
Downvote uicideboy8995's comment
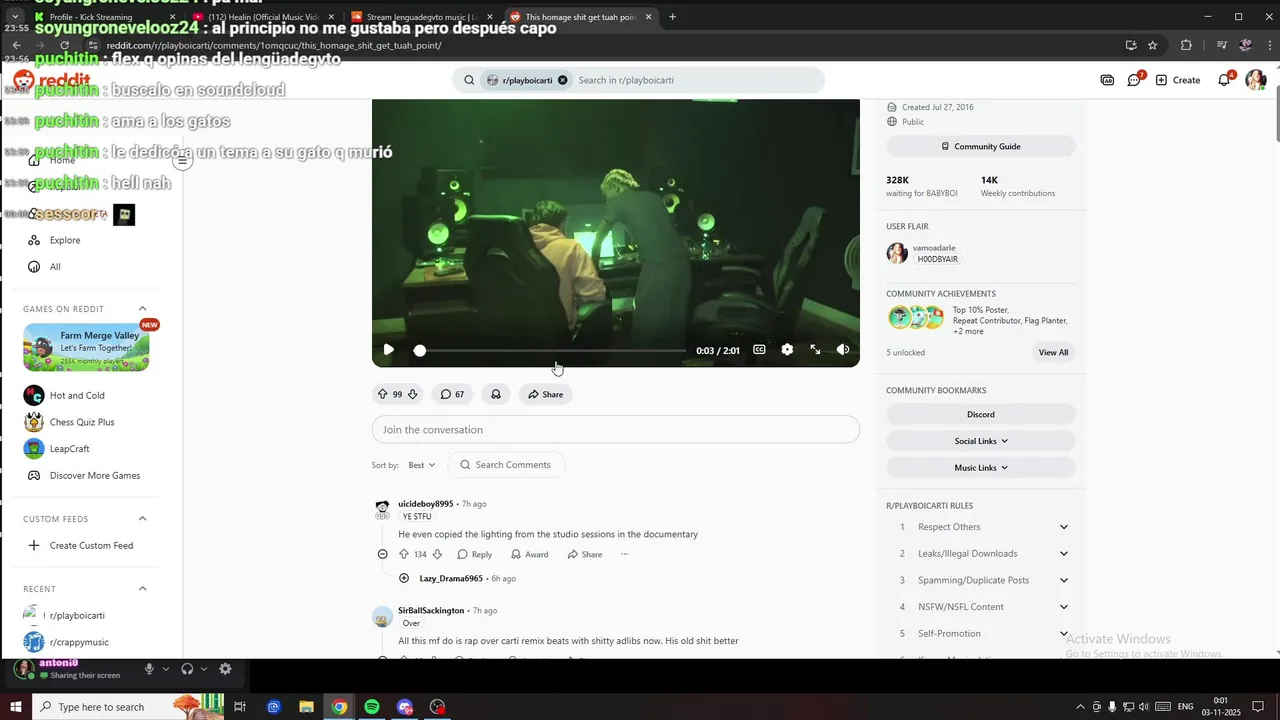[437, 554]
